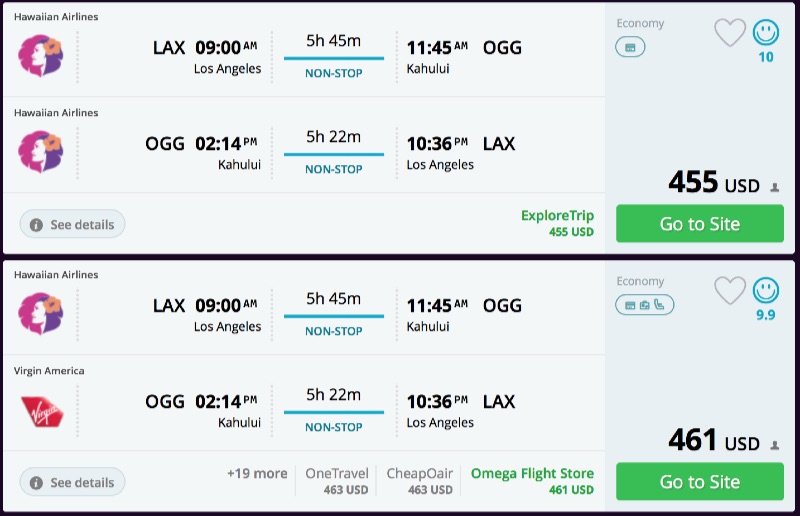Click the person icon beside 455 USD
The width and height of the screenshot is (800, 516).
pos(774,188)
